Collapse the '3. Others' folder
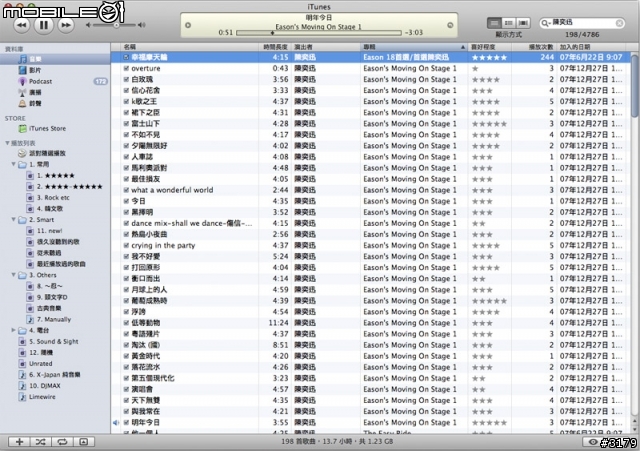640x451 pixels. [13, 275]
